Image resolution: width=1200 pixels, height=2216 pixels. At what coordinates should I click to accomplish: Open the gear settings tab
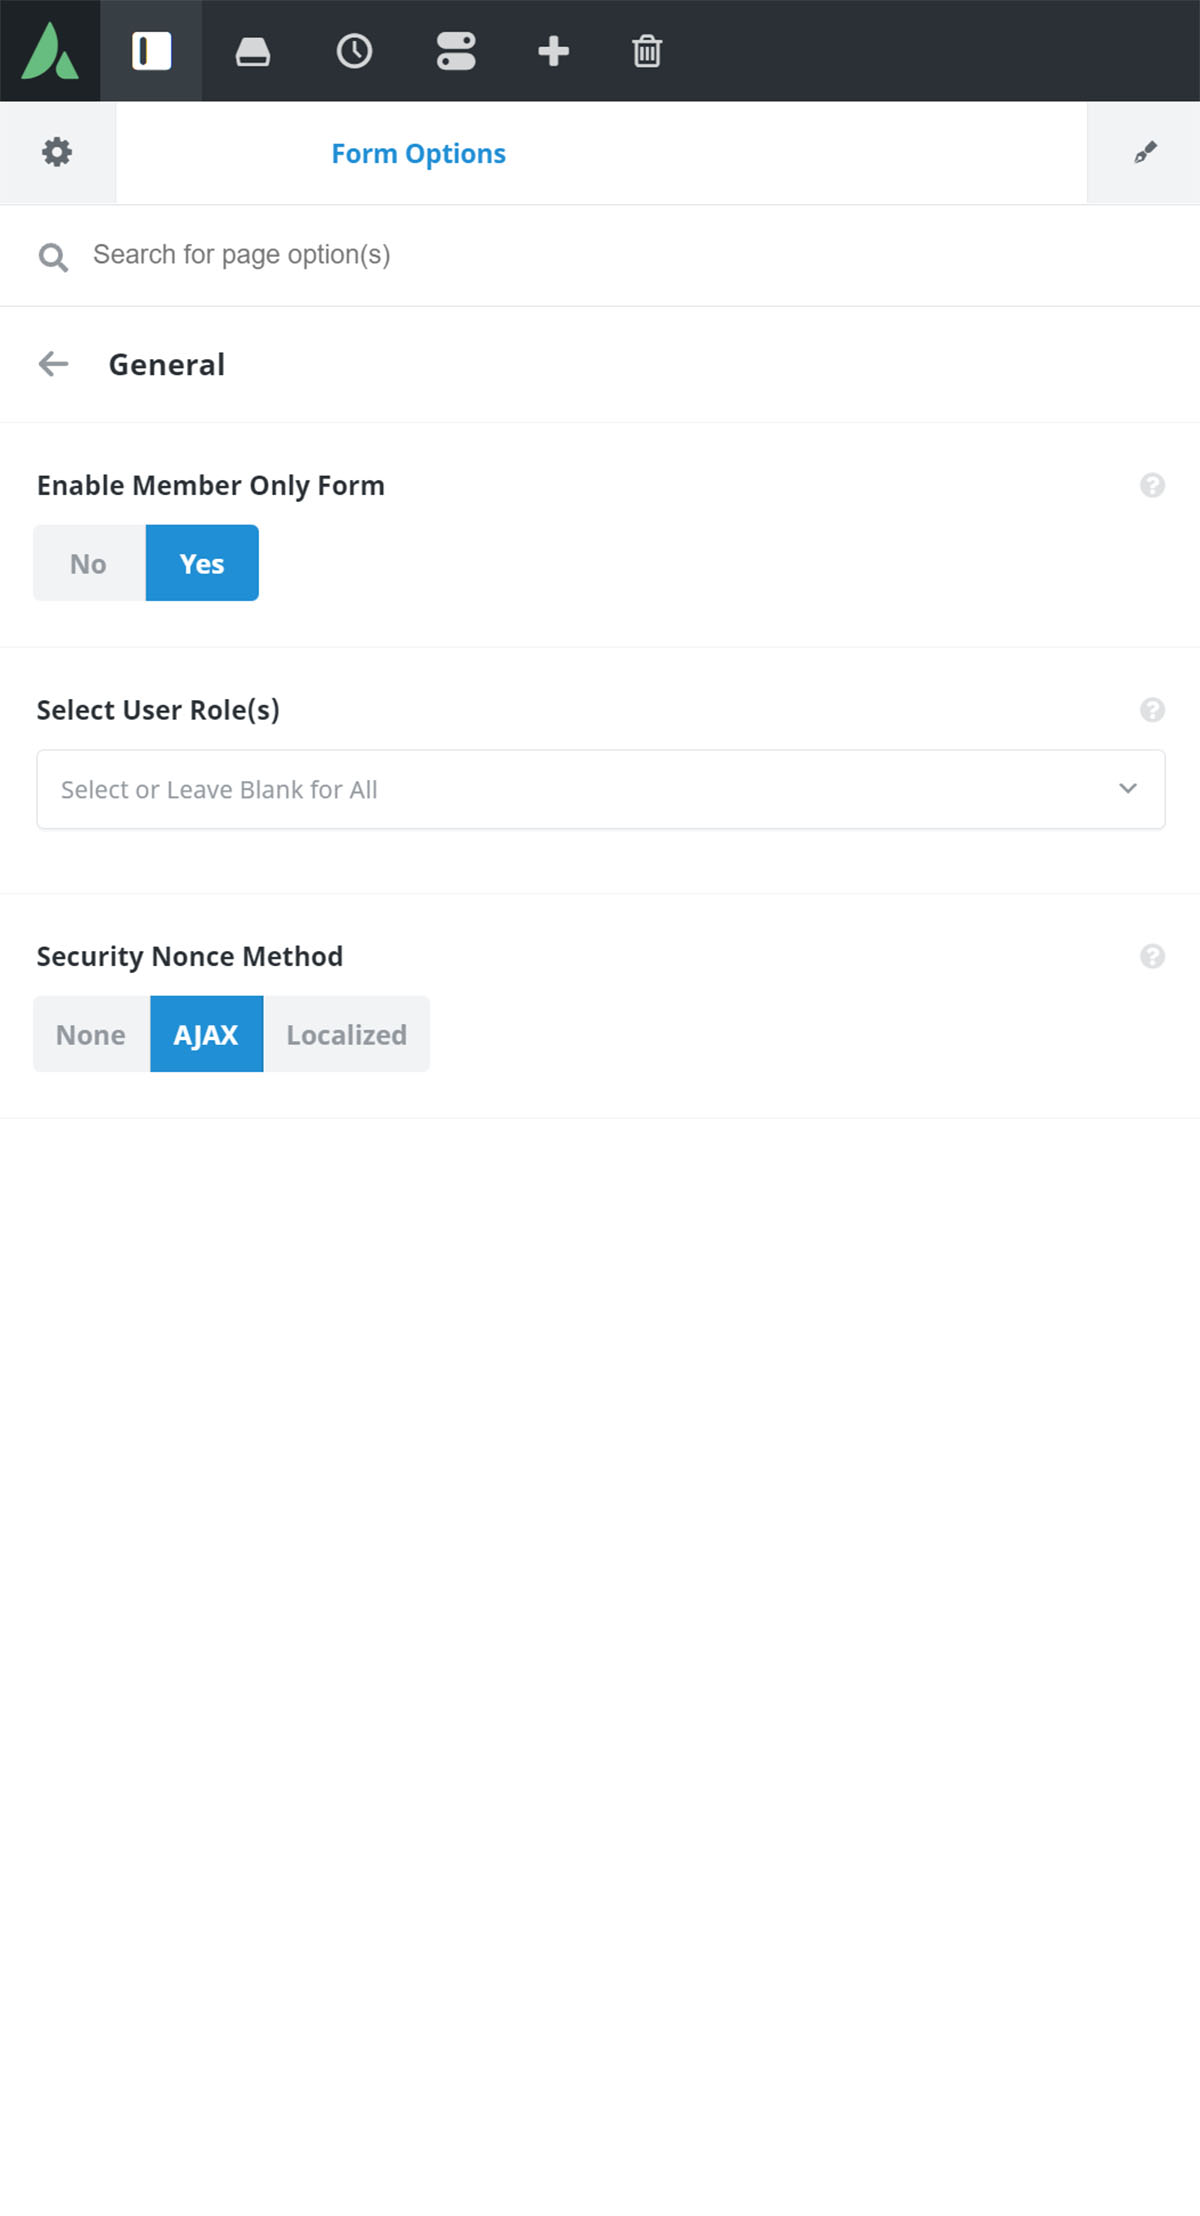(57, 152)
